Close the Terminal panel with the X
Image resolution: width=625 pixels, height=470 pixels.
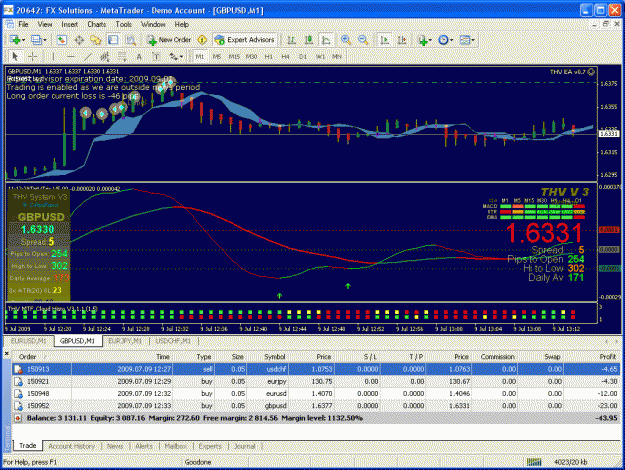6,354
